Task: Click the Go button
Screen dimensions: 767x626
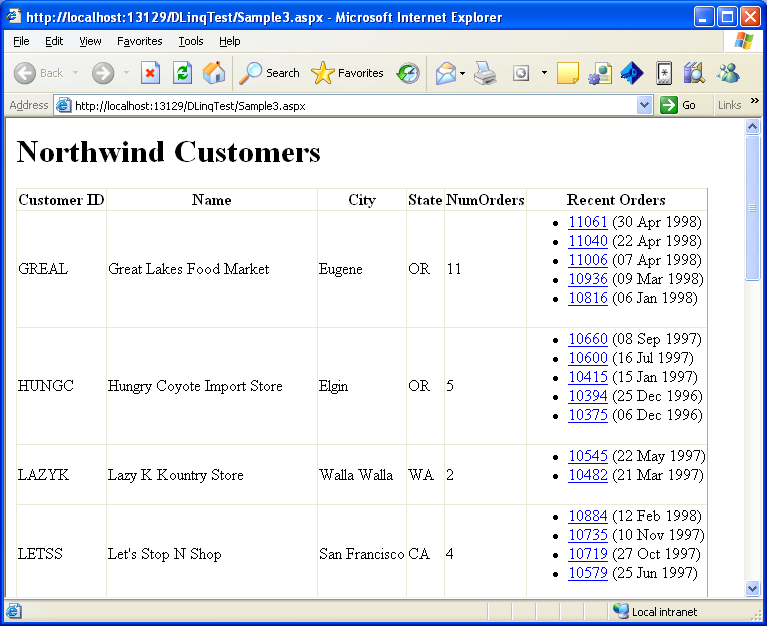Action: point(678,105)
